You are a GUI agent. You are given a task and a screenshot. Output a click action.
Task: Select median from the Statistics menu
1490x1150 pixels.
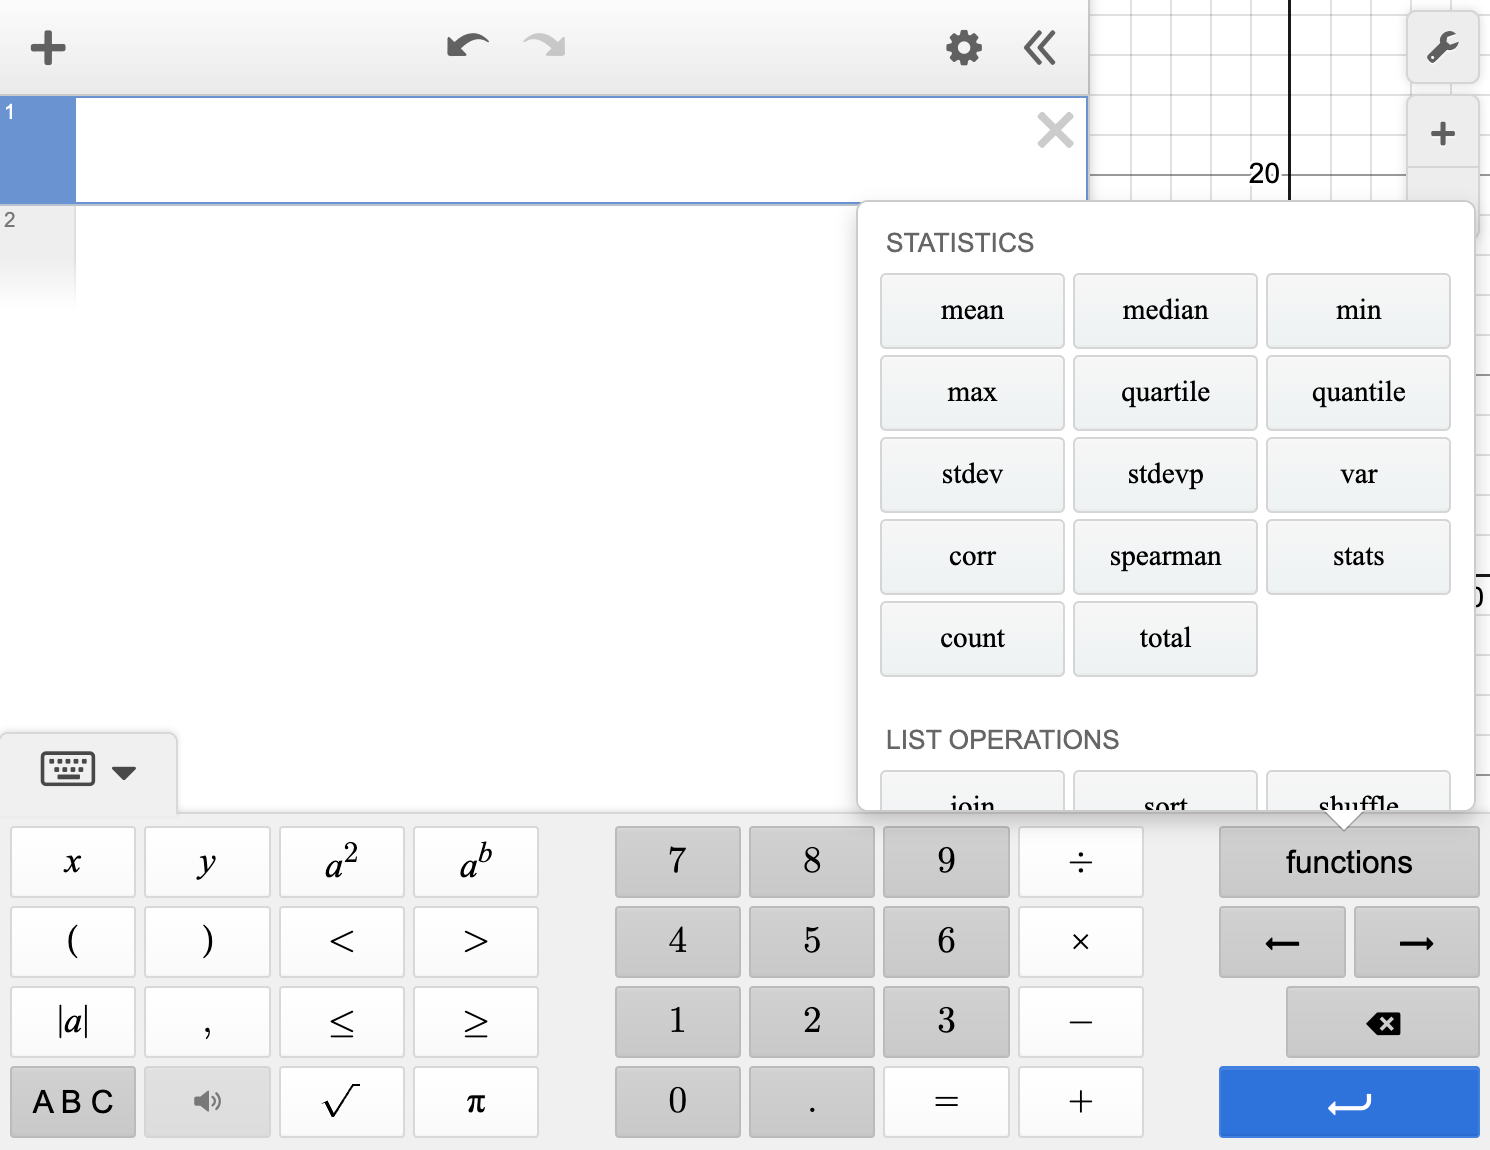pos(1164,310)
